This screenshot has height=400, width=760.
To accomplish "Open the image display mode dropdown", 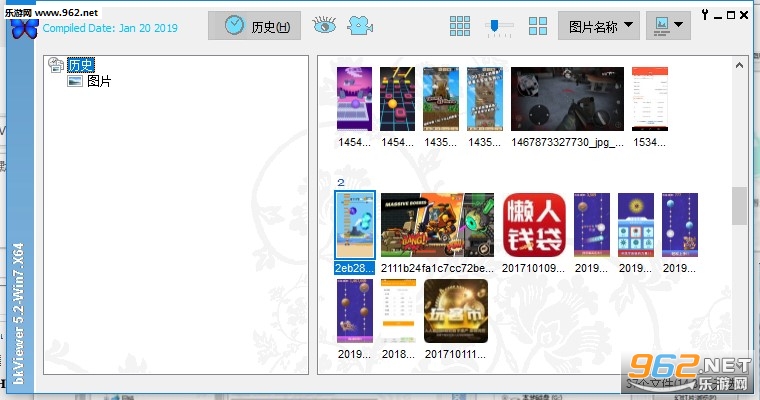I will coord(668,26).
